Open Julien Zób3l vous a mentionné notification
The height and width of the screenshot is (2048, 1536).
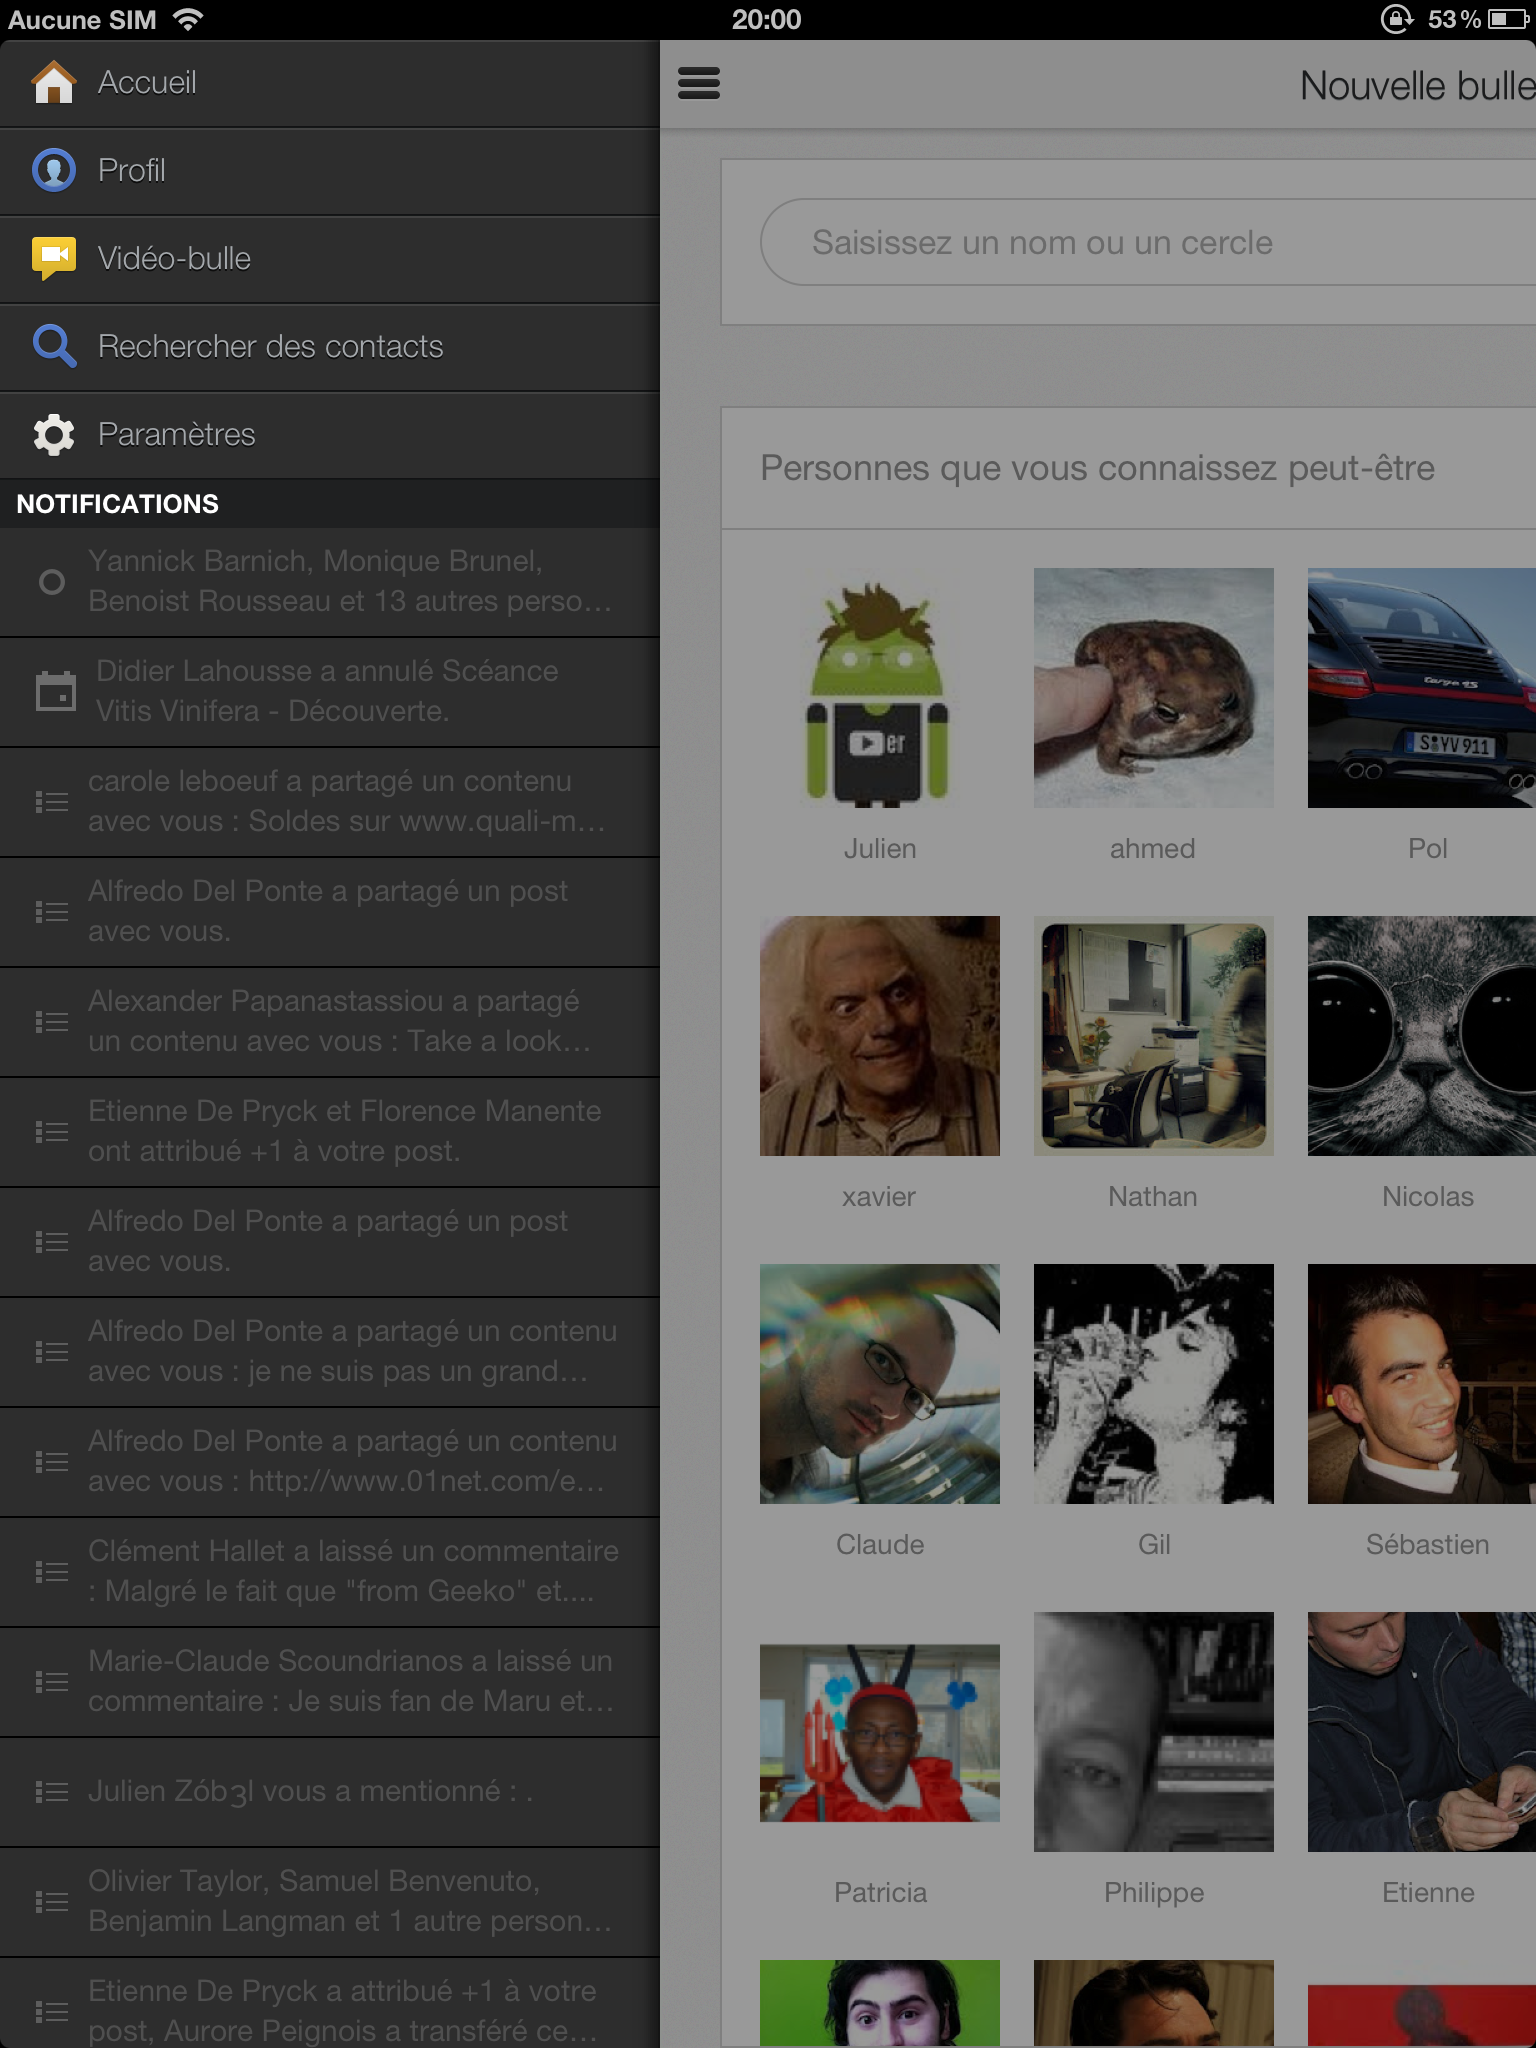(330, 1792)
